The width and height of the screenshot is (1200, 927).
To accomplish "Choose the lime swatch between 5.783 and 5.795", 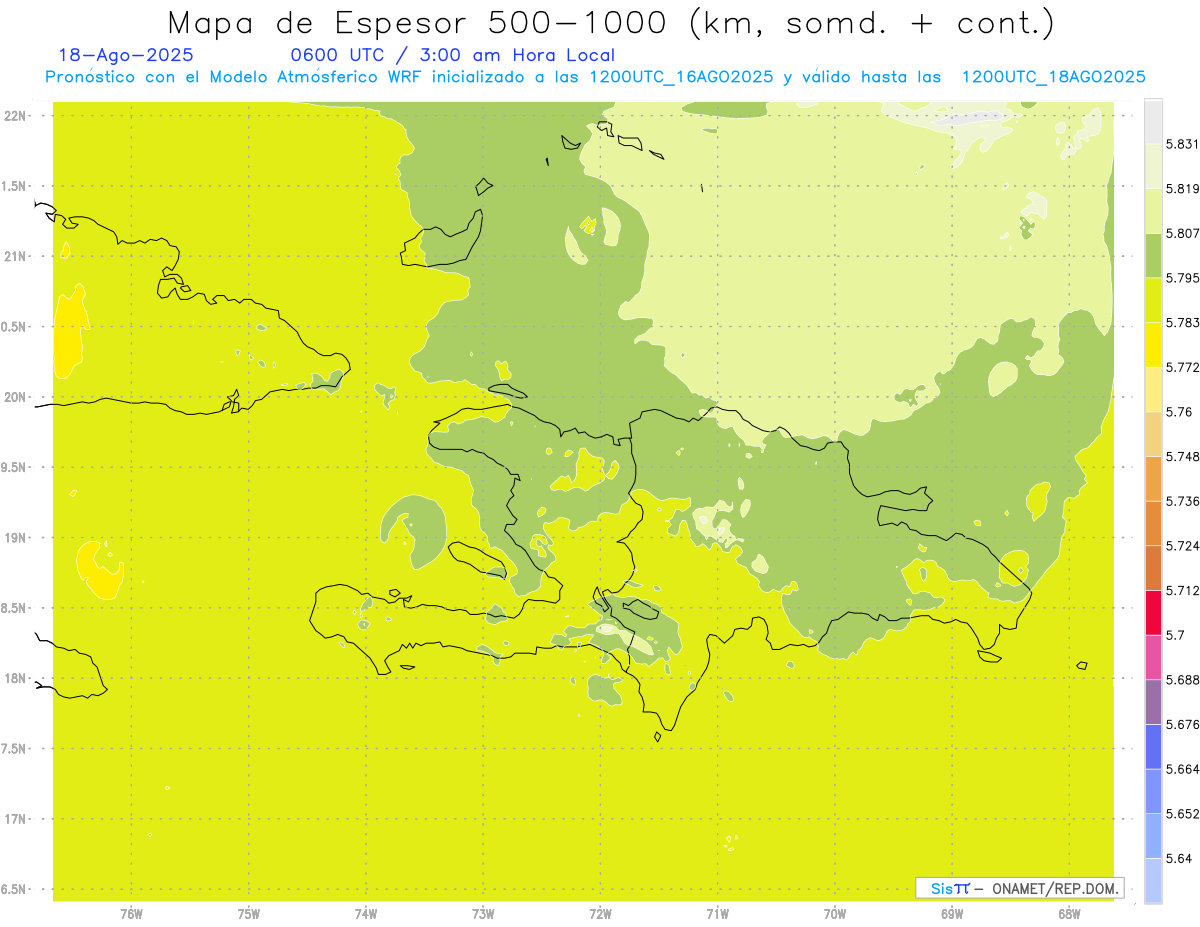I will click(1153, 300).
